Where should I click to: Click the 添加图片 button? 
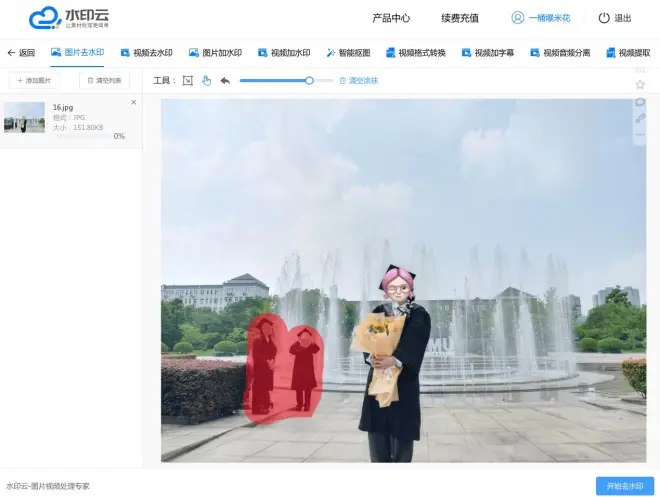(x=34, y=80)
